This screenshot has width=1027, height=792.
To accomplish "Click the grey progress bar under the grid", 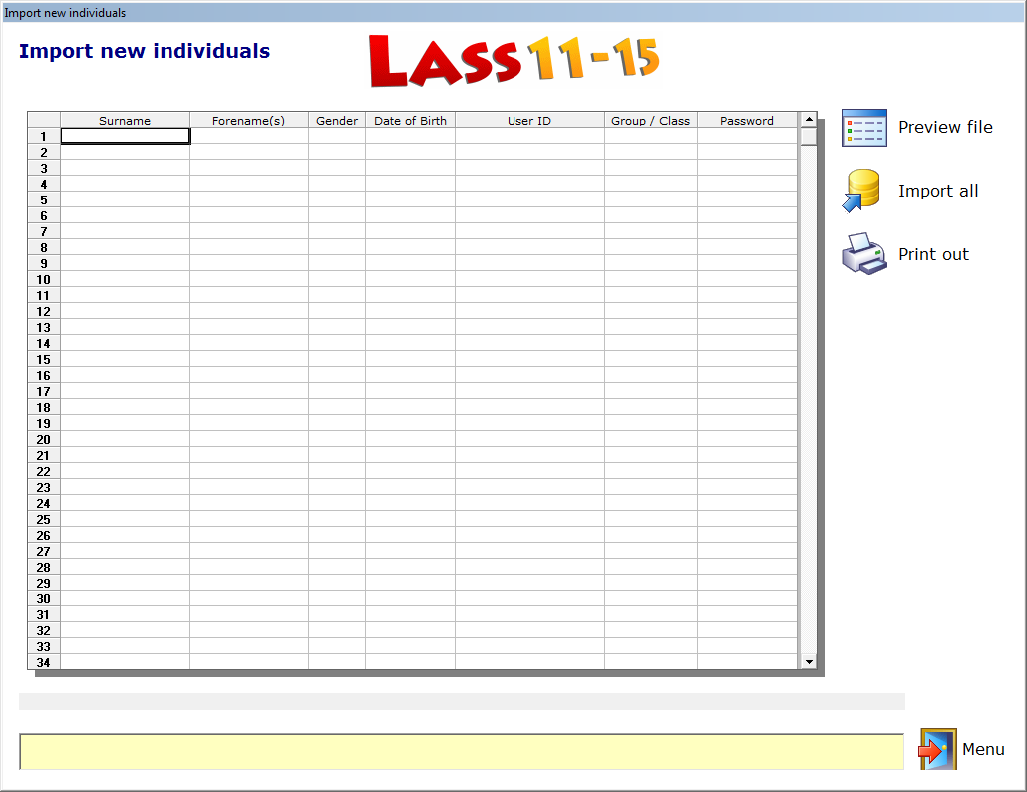I will 462,702.
